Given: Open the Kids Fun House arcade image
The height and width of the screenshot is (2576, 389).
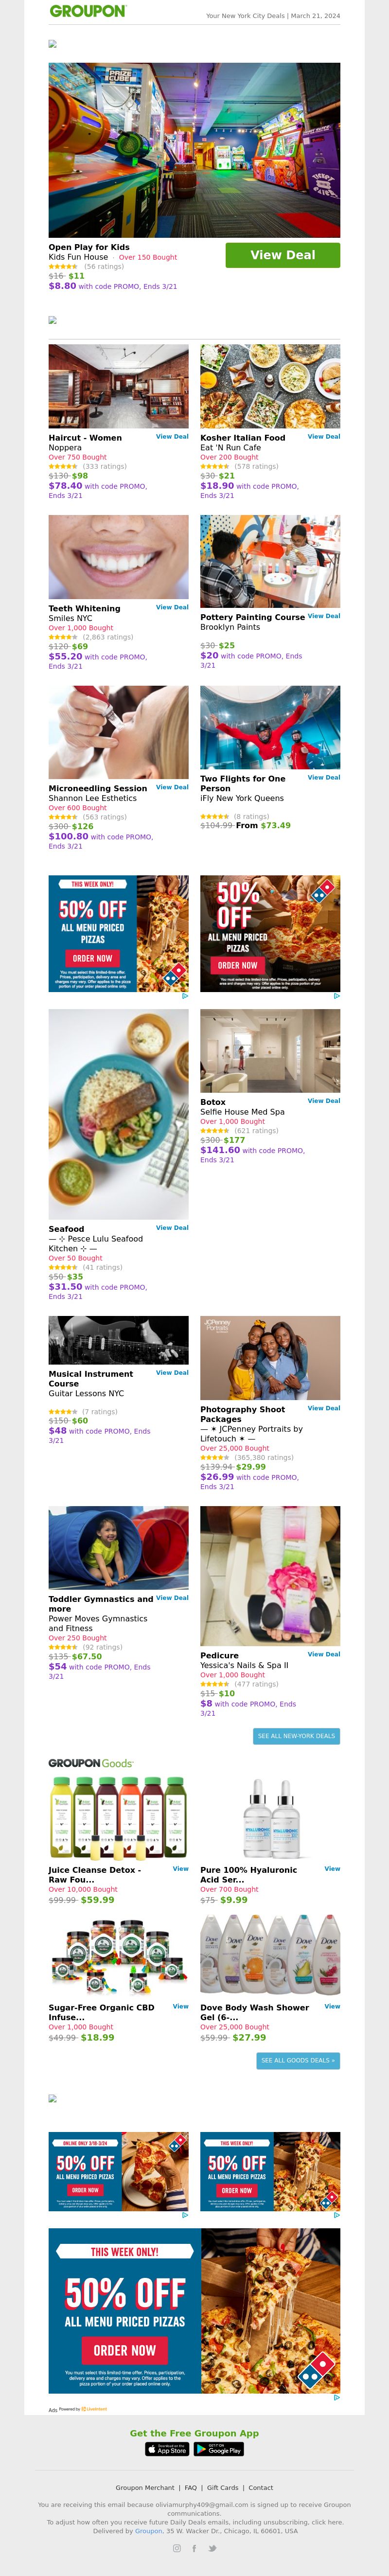Looking at the screenshot, I should 194,150.
